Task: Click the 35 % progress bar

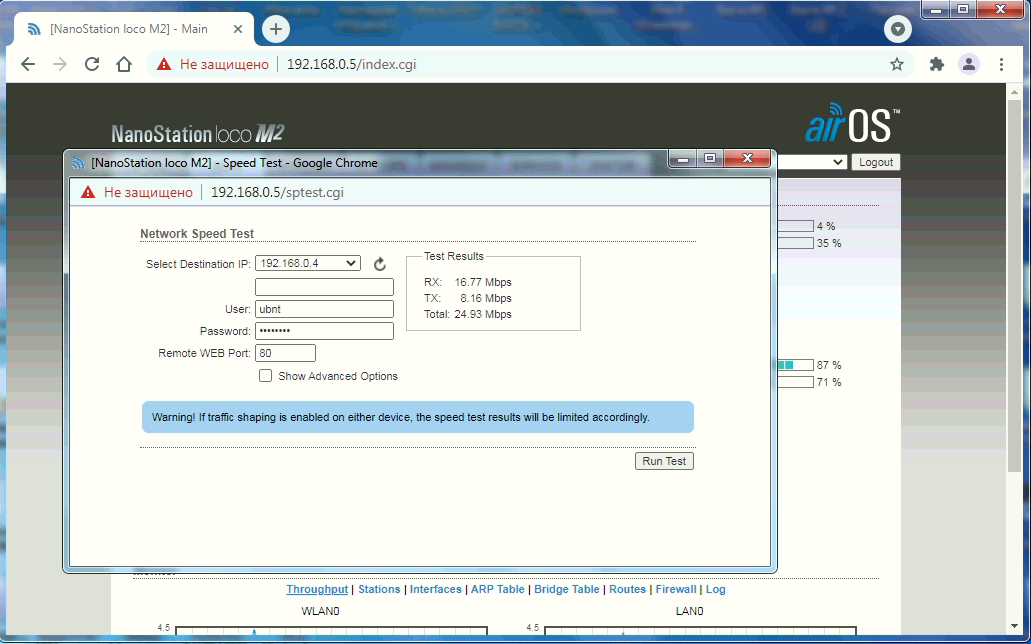Action: (x=795, y=243)
